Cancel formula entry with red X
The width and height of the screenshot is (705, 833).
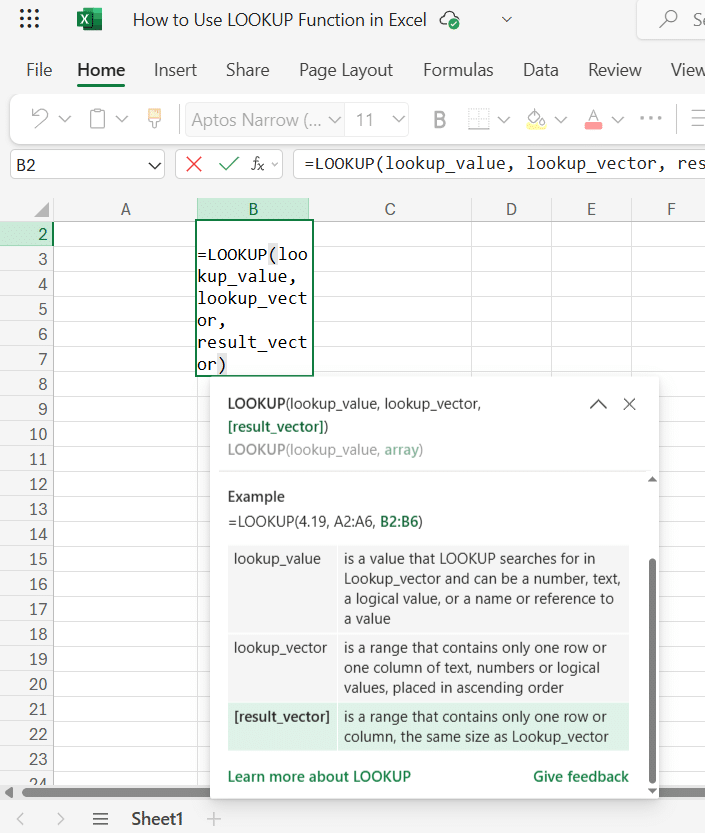(194, 164)
